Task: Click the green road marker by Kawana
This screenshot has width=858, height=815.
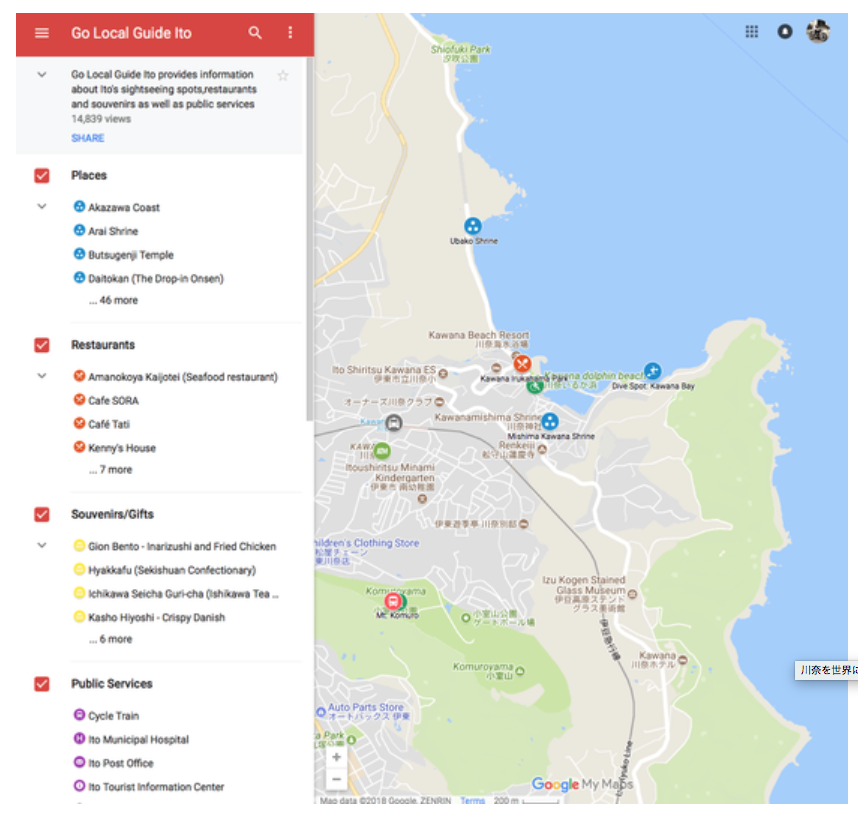Action: point(382,451)
